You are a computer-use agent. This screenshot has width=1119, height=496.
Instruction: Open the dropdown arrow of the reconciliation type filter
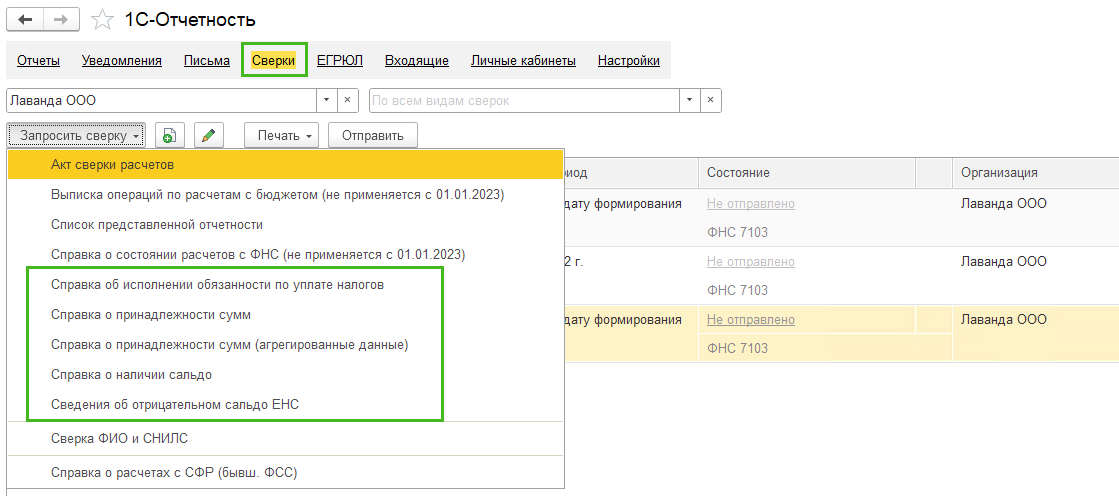click(x=689, y=101)
